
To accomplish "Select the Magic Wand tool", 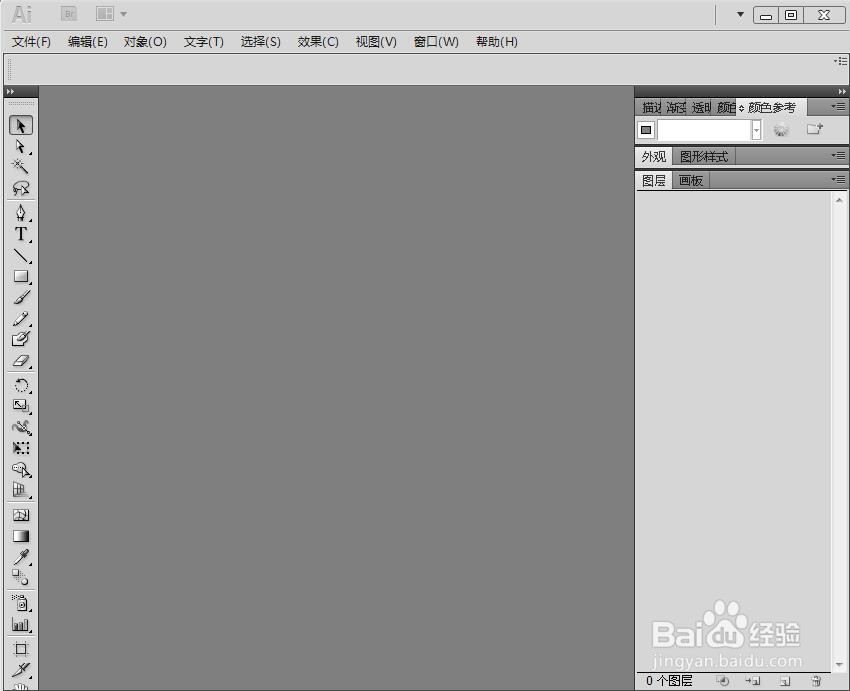I will point(21,167).
